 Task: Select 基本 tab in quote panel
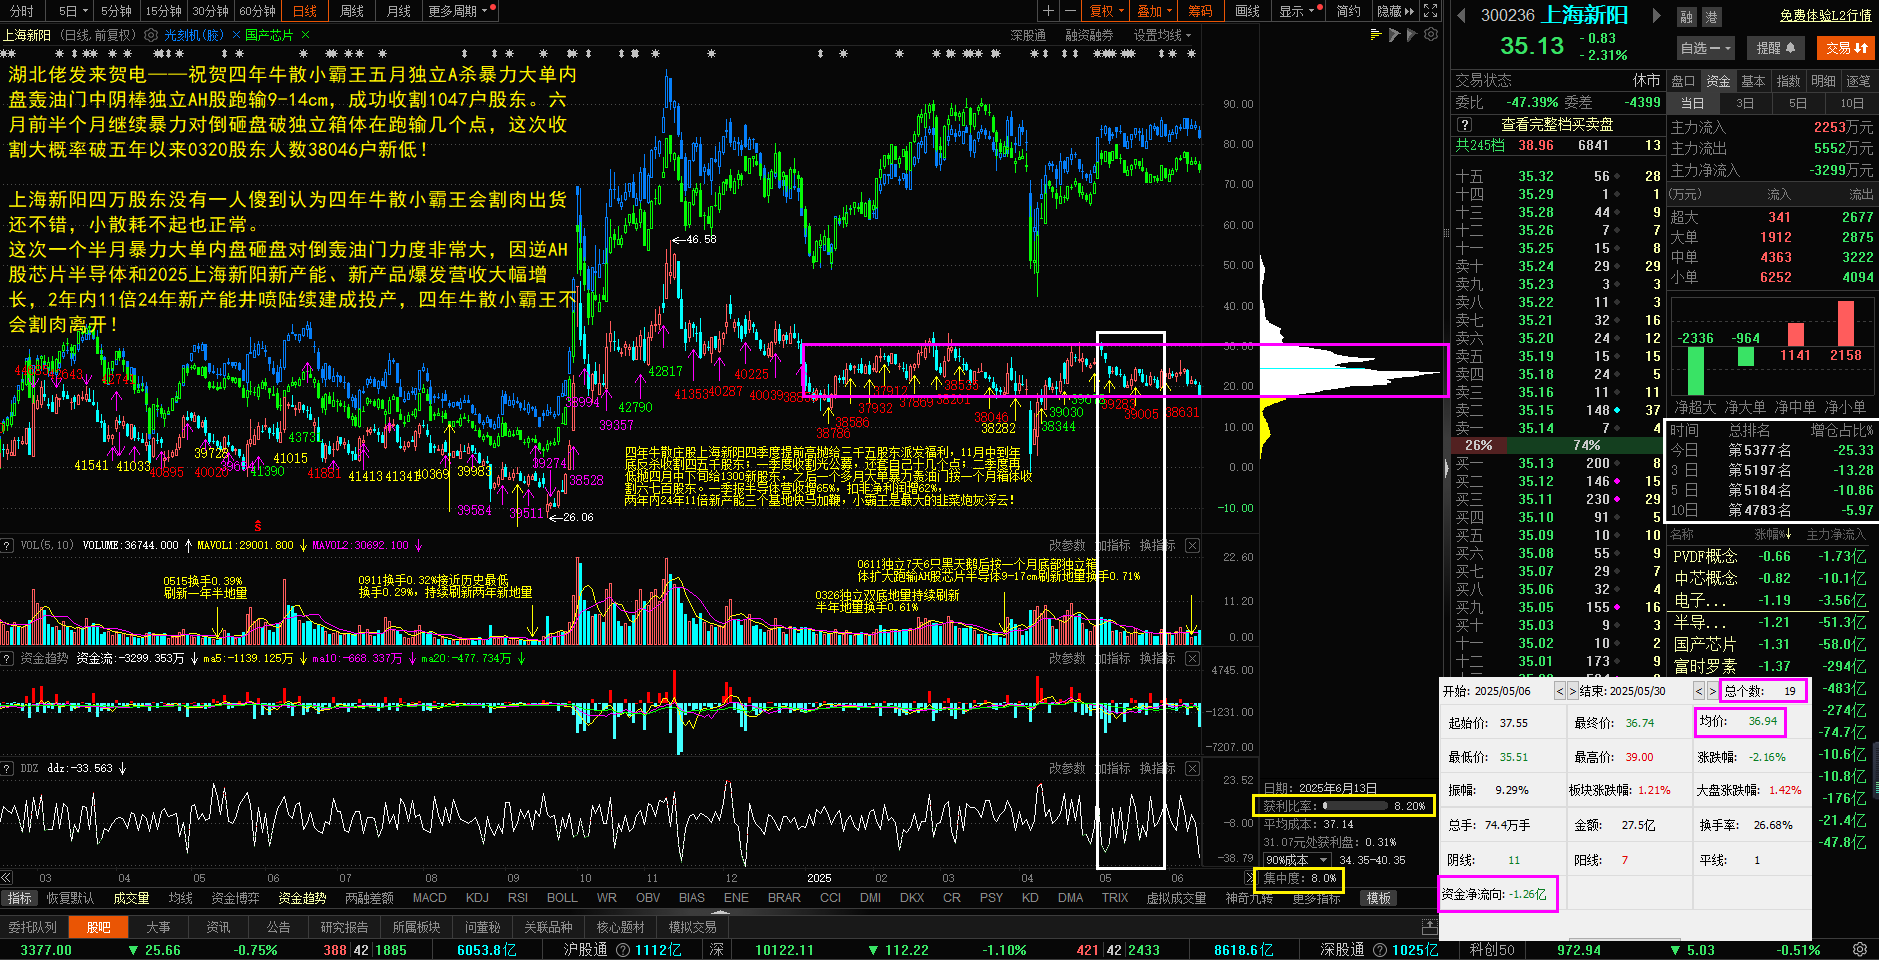[1753, 81]
